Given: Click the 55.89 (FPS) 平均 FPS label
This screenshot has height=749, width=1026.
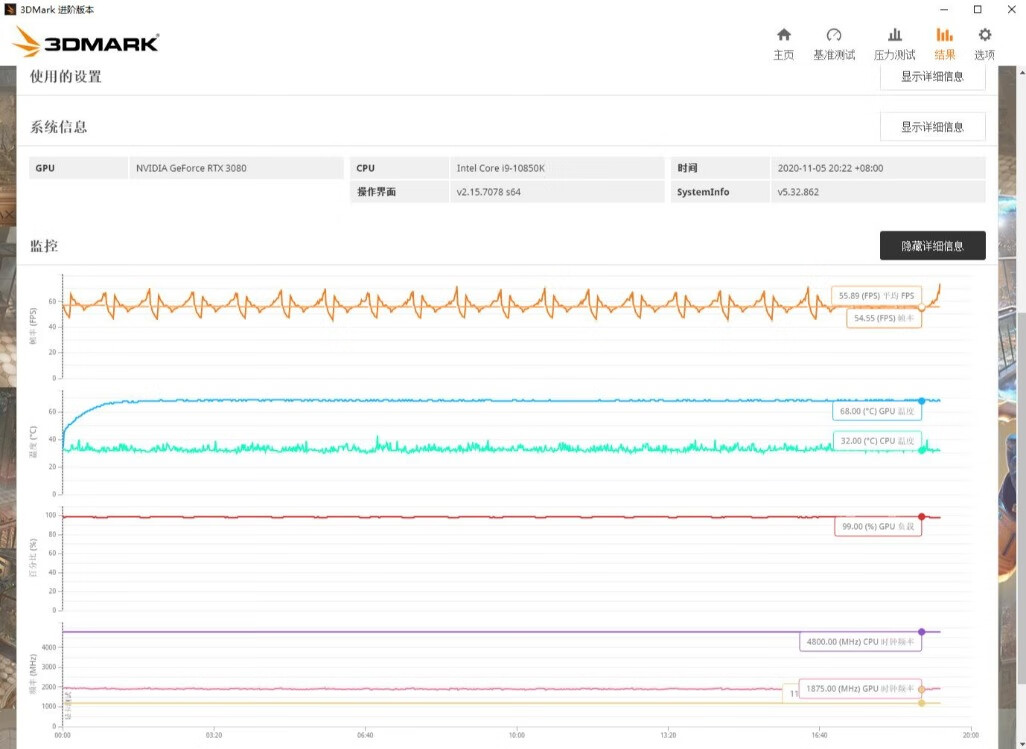Looking at the screenshot, I should (x=876, y=296).
